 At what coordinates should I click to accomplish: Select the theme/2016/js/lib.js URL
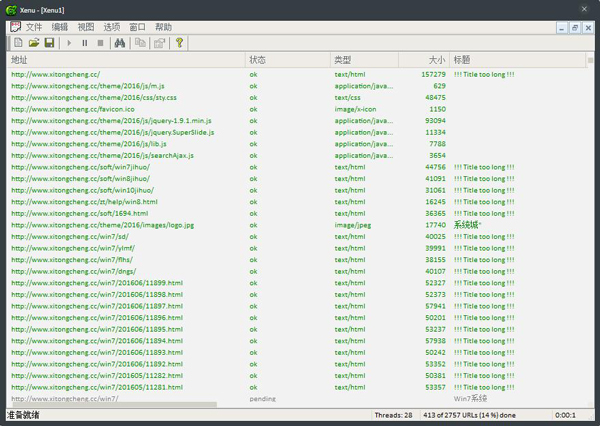(x=89, y=144)
